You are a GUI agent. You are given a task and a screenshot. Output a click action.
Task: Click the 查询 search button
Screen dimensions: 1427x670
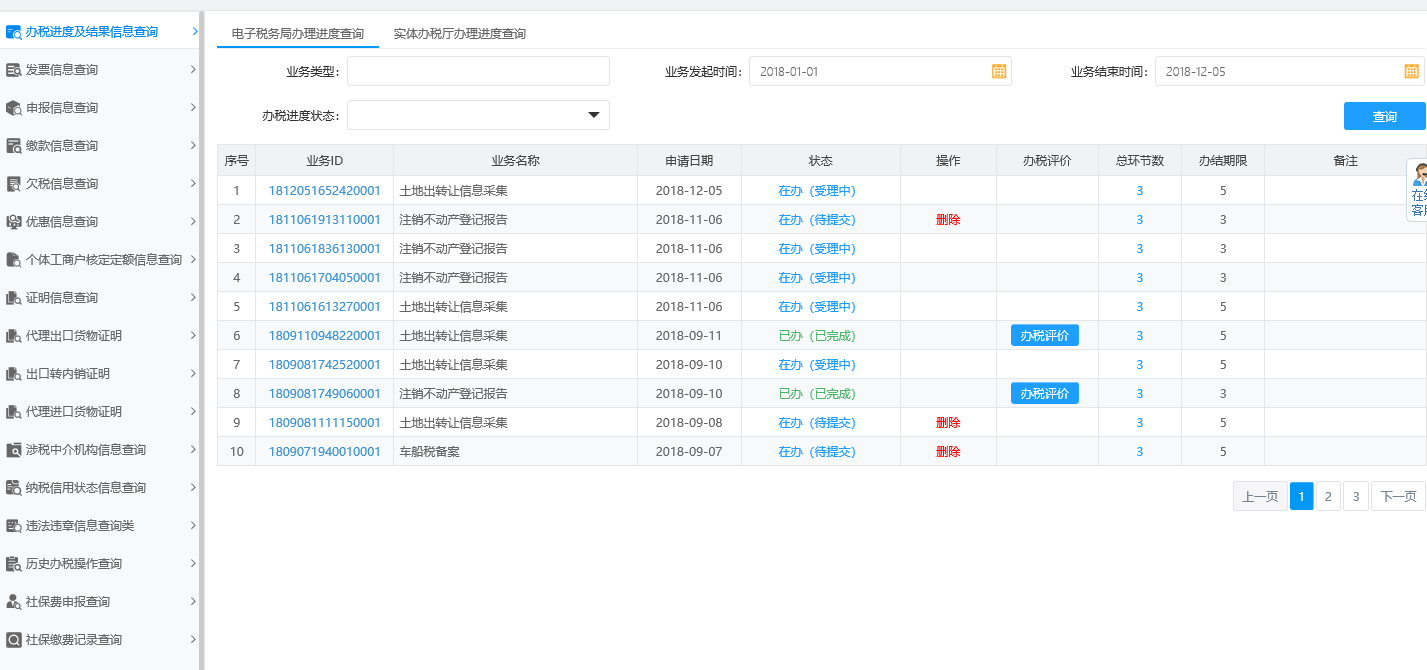pyautogui.click(x=1384, y=116)
